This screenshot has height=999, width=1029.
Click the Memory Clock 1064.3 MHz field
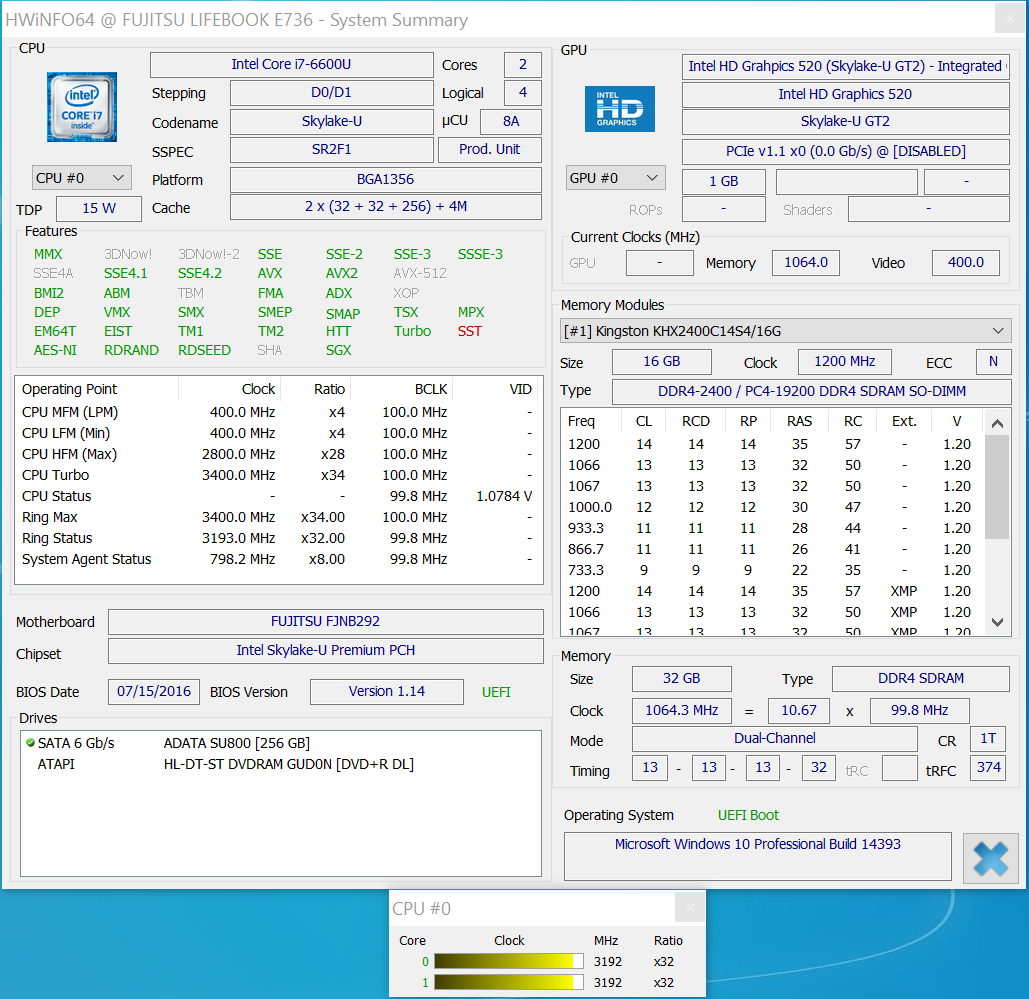pyautogui.click(x=681, y=711)
